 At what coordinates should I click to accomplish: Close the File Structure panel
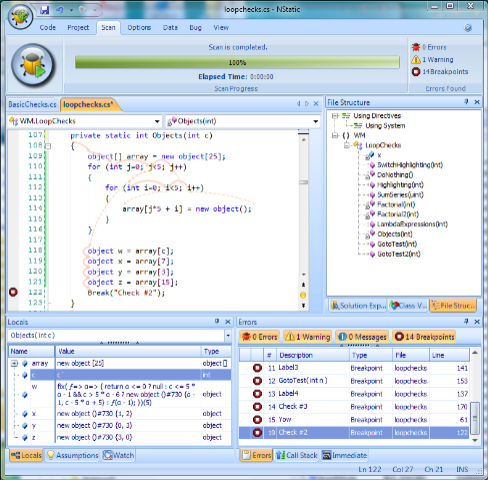[x=477, y=102]
